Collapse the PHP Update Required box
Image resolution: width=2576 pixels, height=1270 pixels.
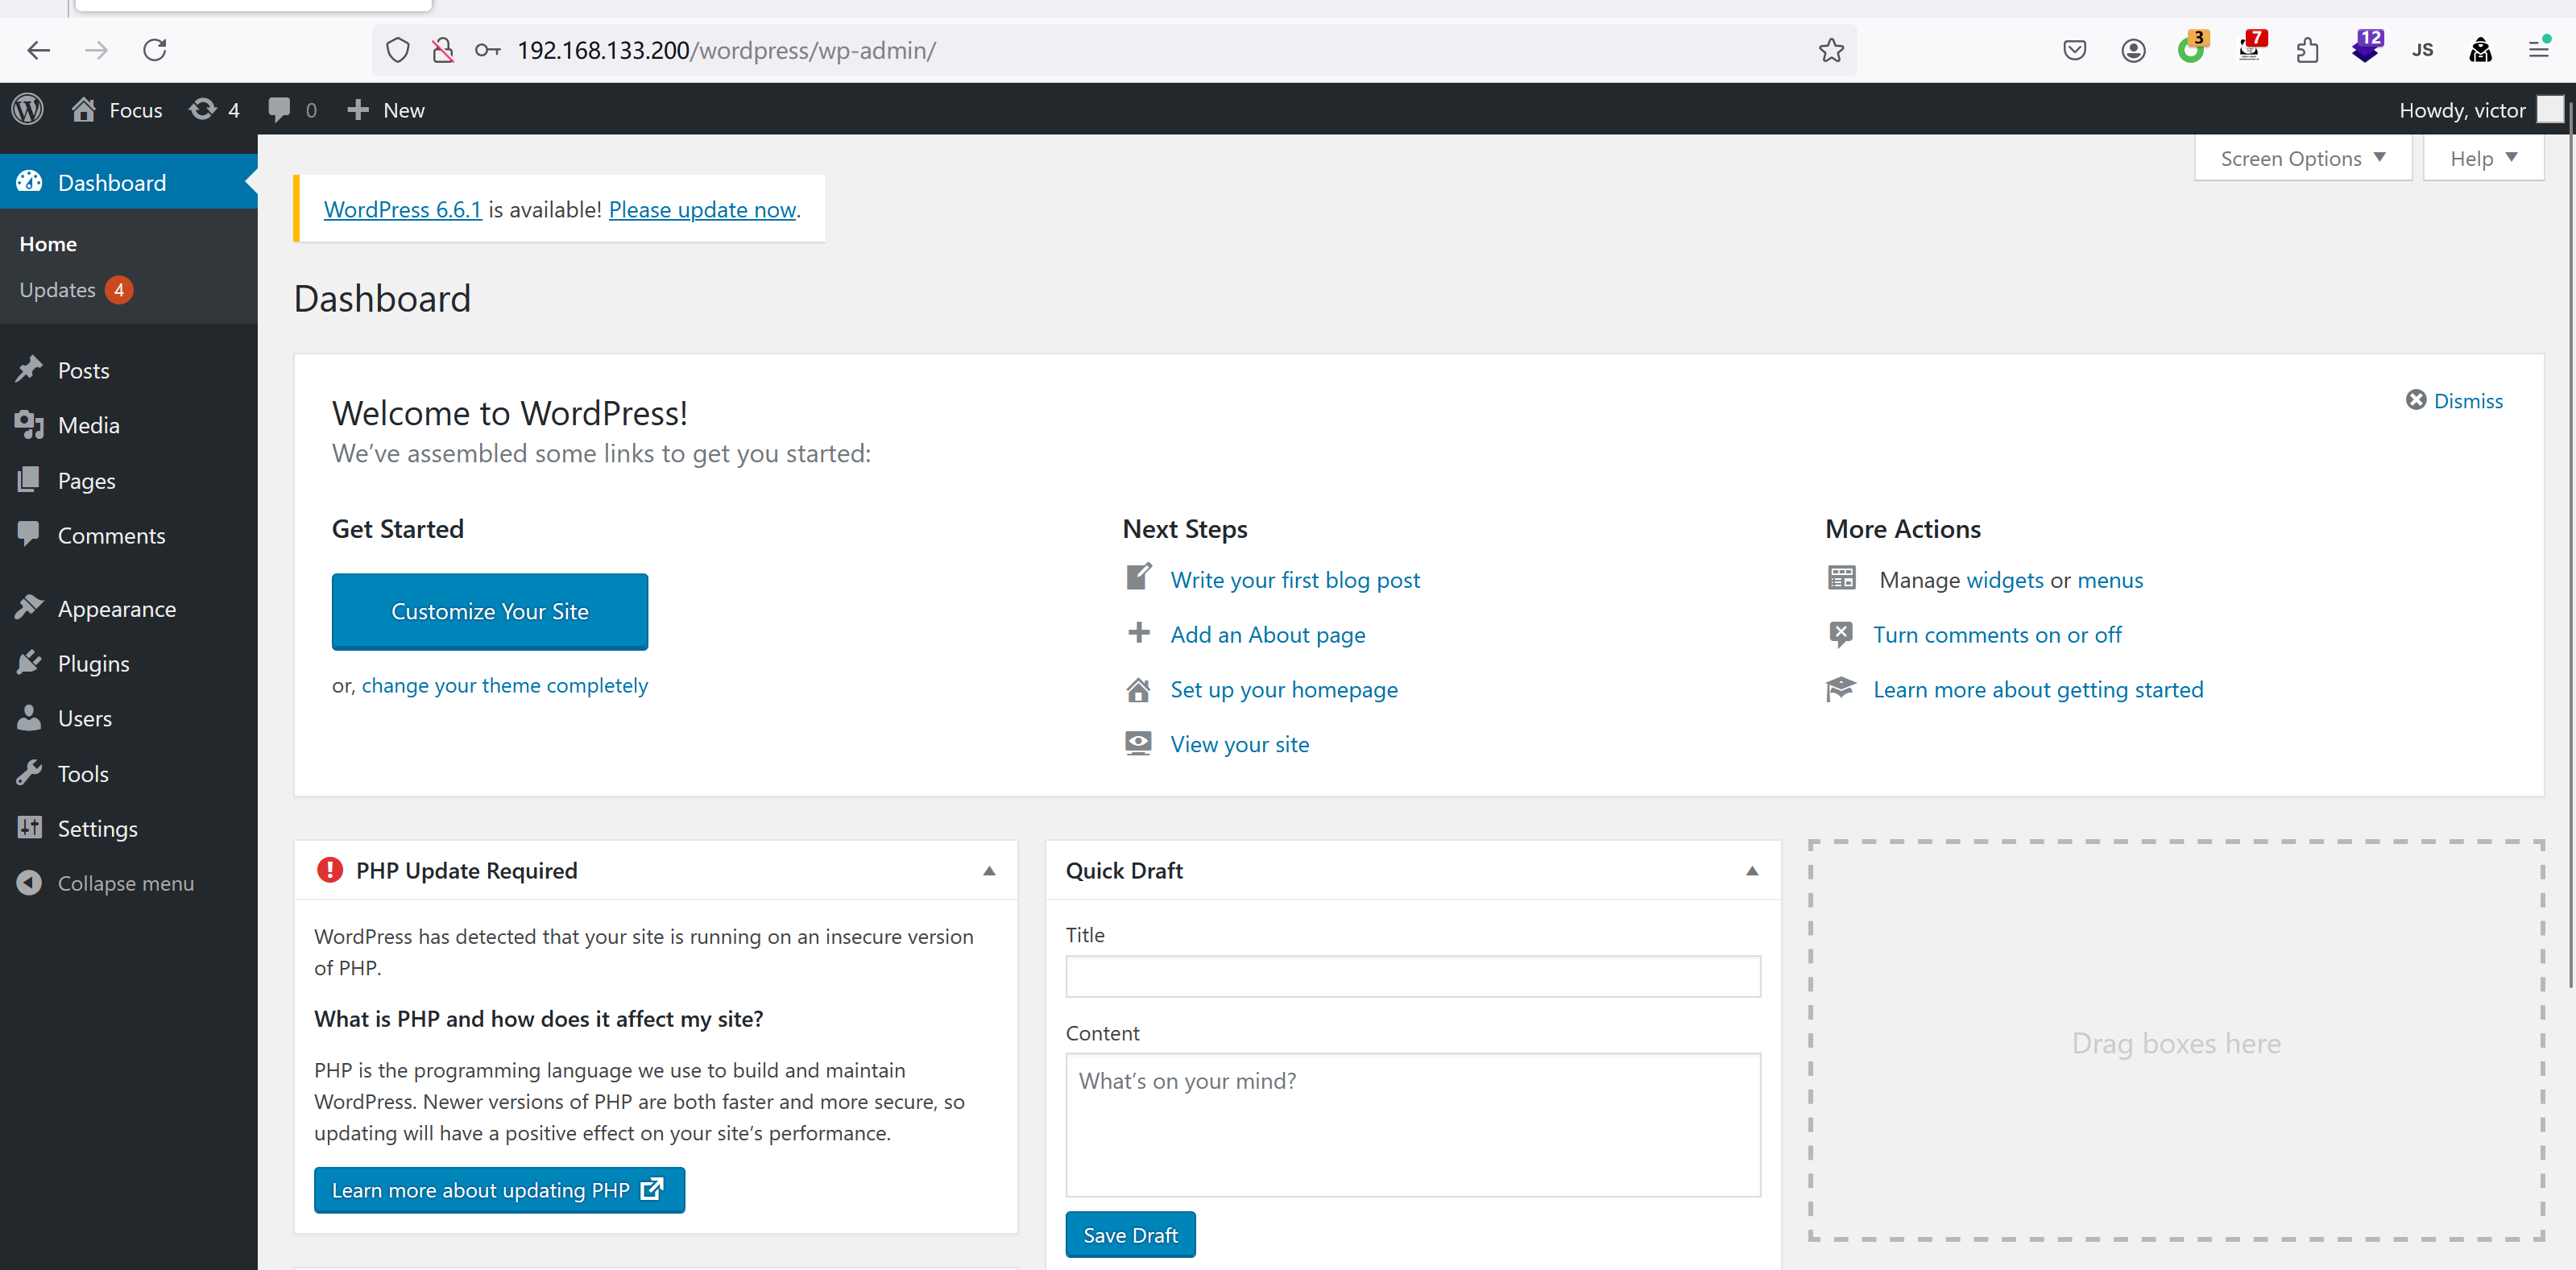(x=988, y=870)
